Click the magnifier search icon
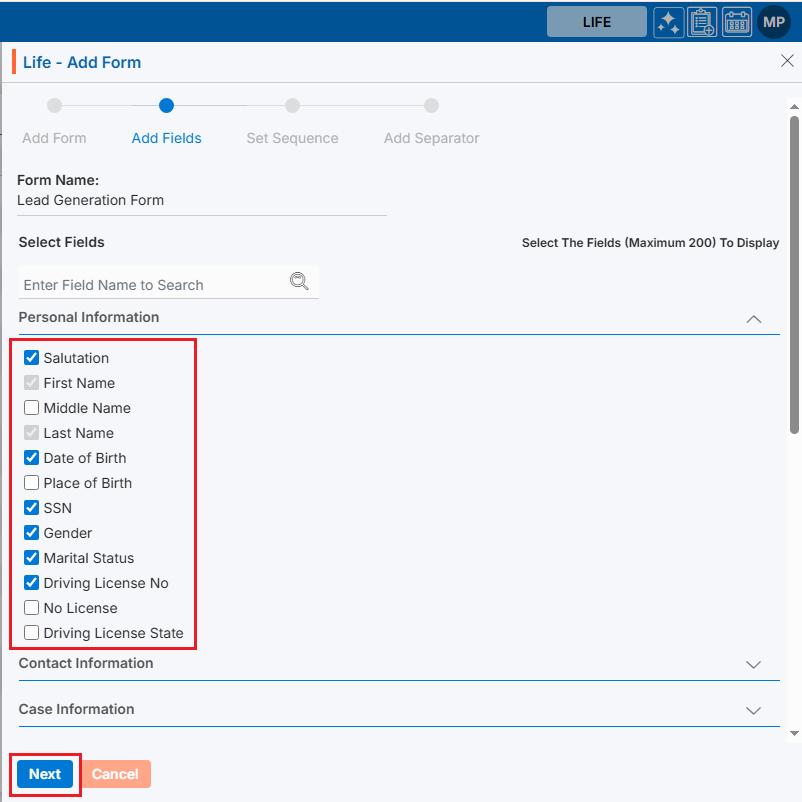 [299, 281]
